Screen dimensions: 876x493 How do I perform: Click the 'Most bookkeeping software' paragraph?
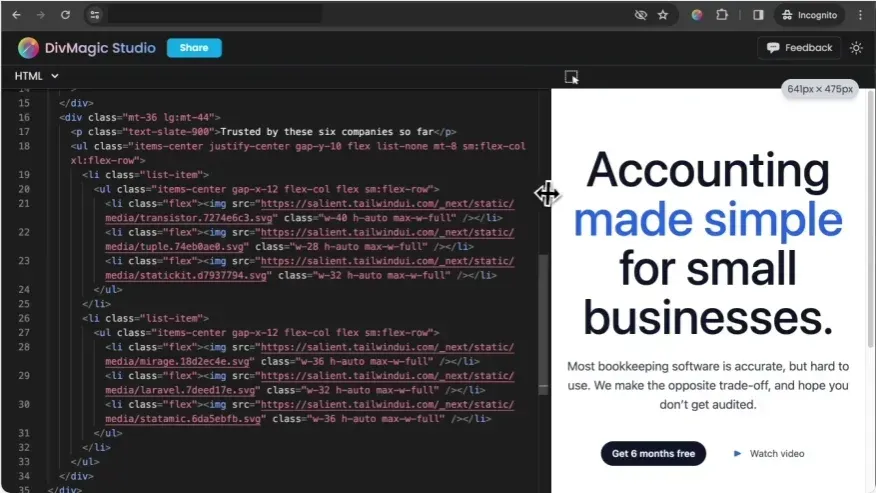coord(708,385)
